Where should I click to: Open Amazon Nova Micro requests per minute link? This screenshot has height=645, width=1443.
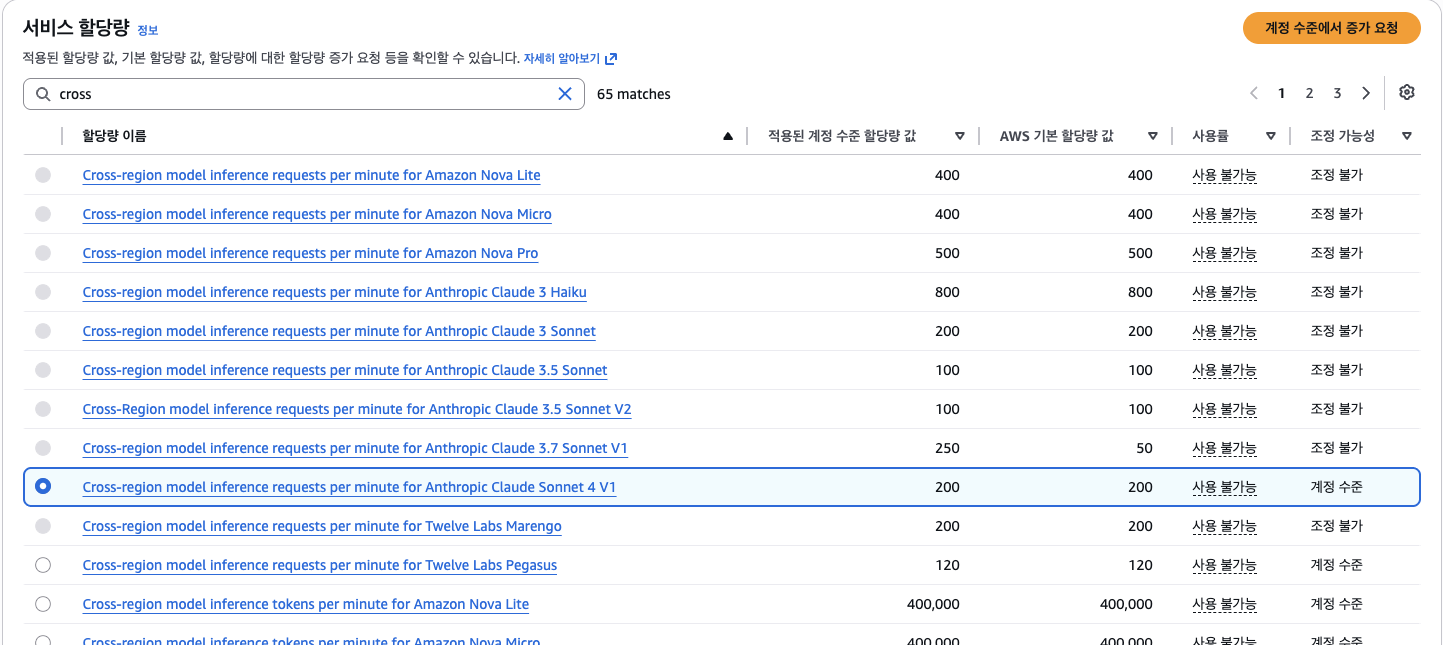tap(317, 214)
